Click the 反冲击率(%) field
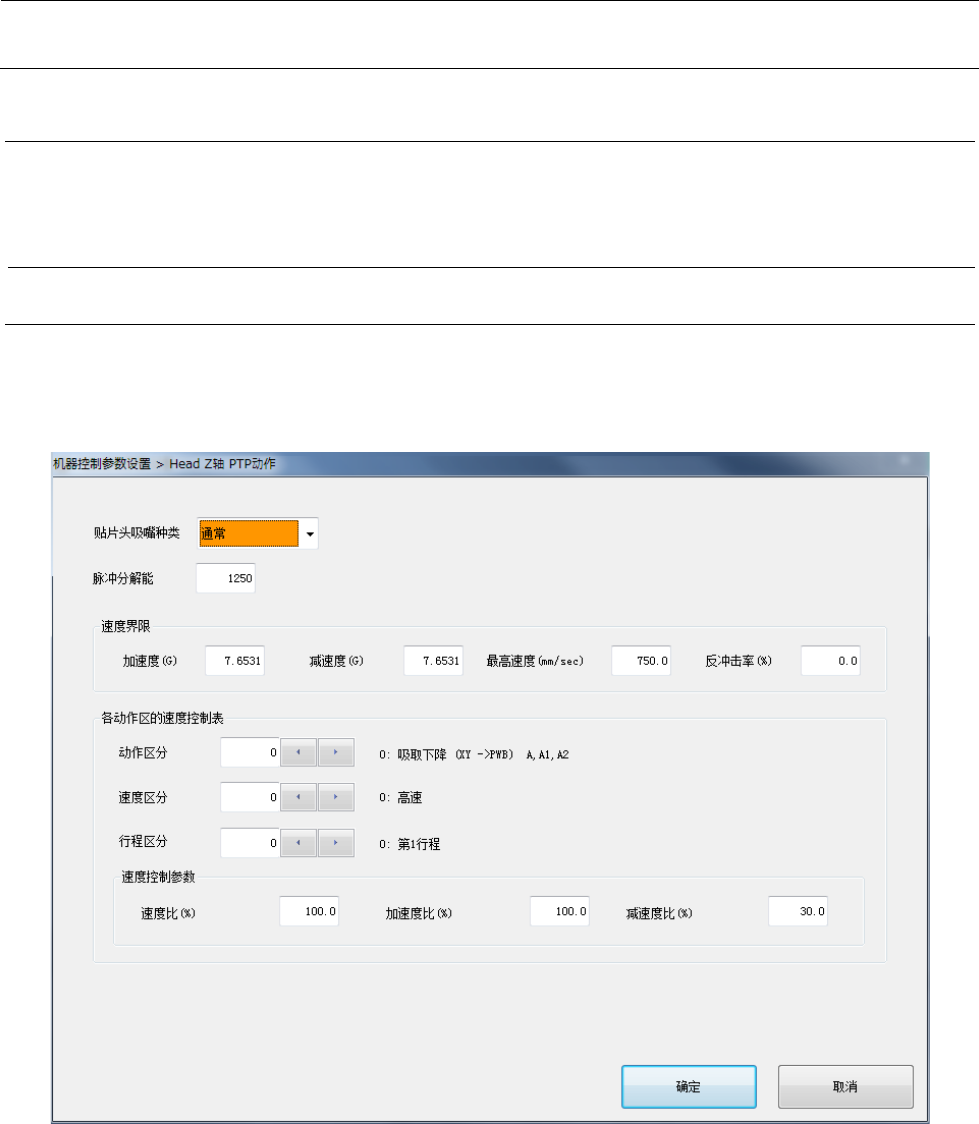Image resolution: width=979 pixels, height=1124 pixels. click(831, 661)
